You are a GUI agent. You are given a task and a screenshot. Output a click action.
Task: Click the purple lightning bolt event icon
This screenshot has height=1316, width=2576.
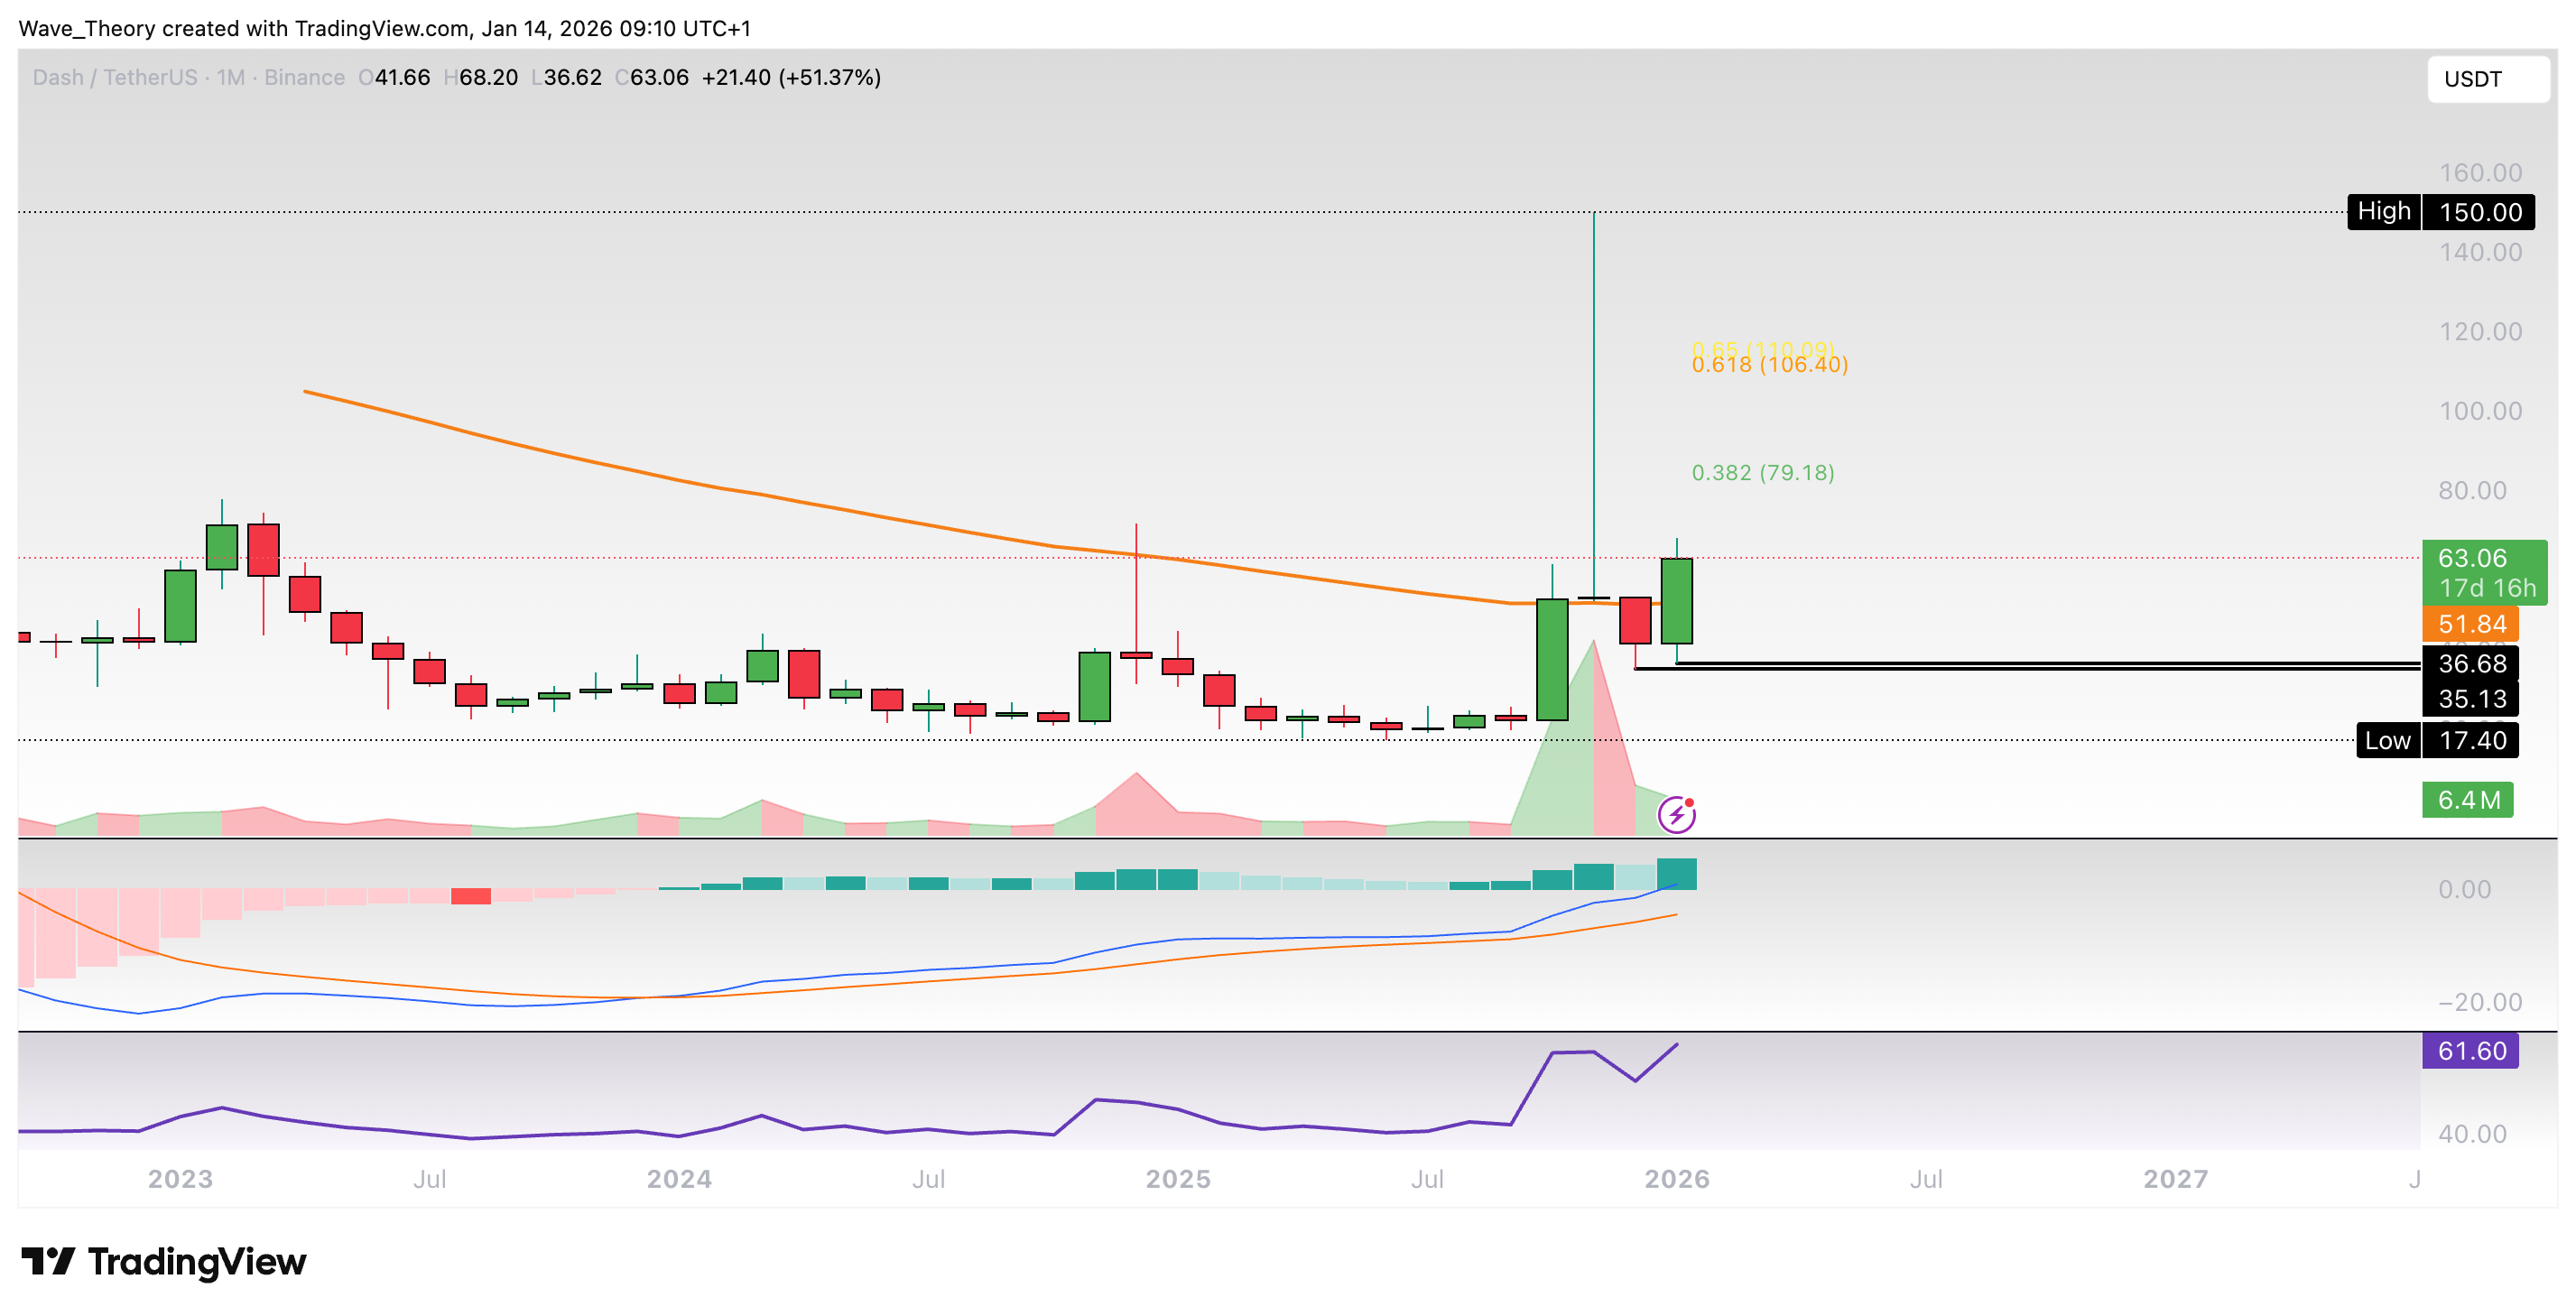click(x=1676, y=815)
